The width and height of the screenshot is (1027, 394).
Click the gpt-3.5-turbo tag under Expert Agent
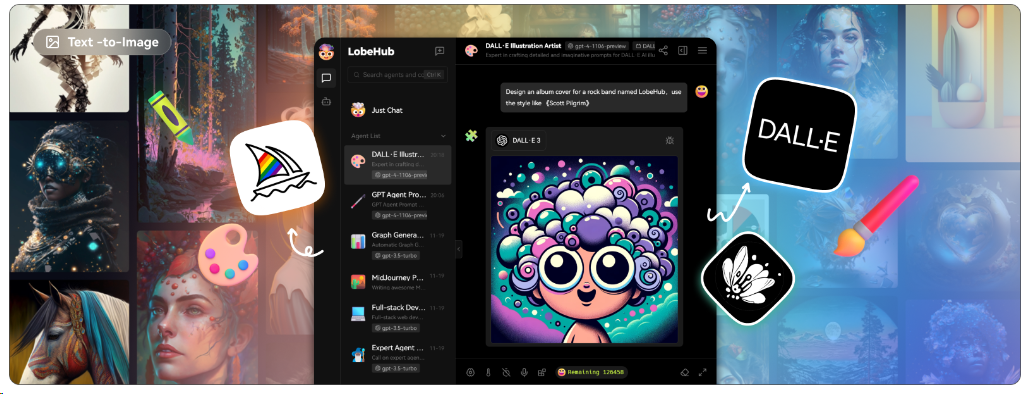(x=396, y=368)
